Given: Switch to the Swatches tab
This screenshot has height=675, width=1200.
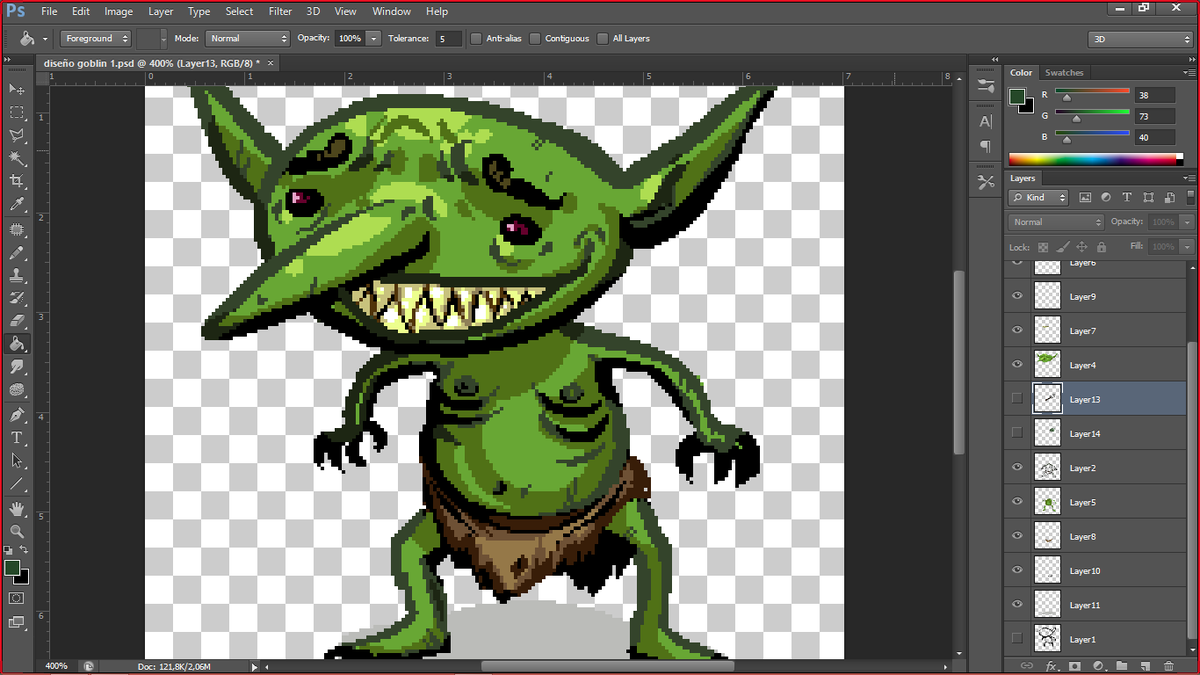Looking at the screenshot, I should (1064, 73).
